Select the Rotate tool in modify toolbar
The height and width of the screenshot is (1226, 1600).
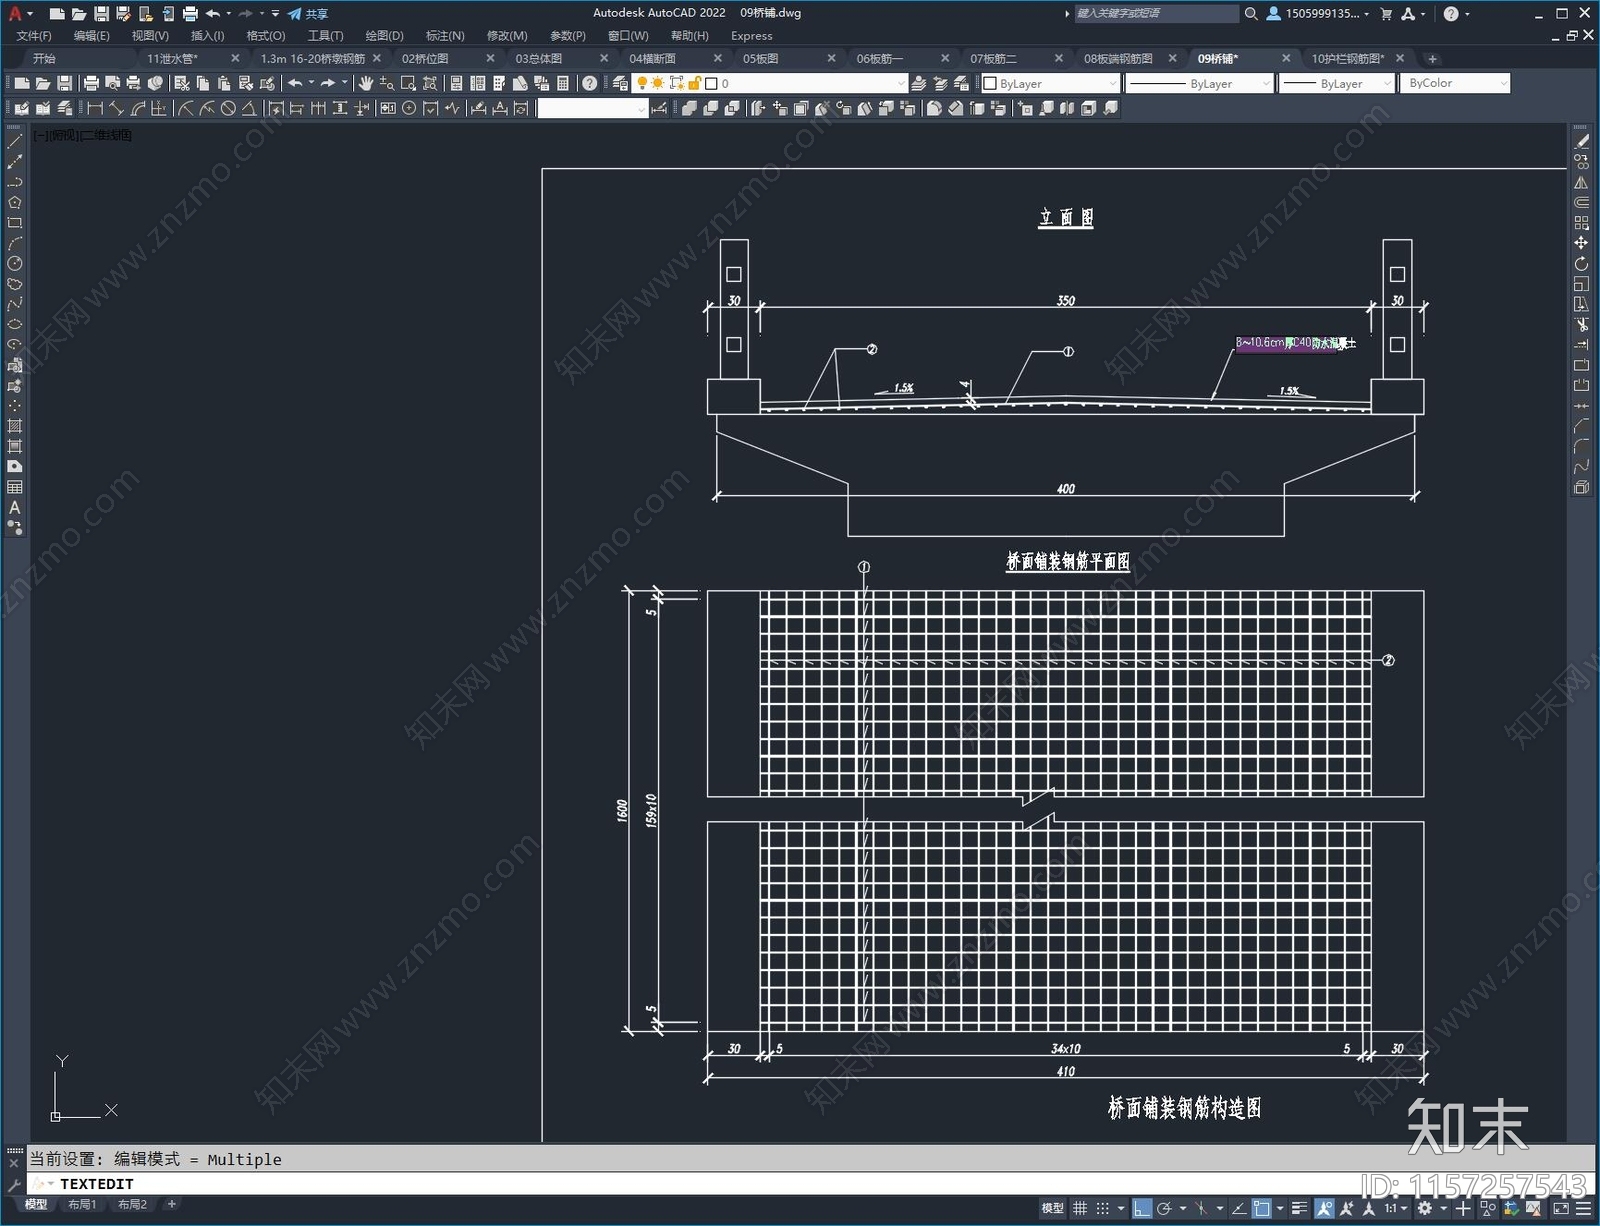point(1581,264)
